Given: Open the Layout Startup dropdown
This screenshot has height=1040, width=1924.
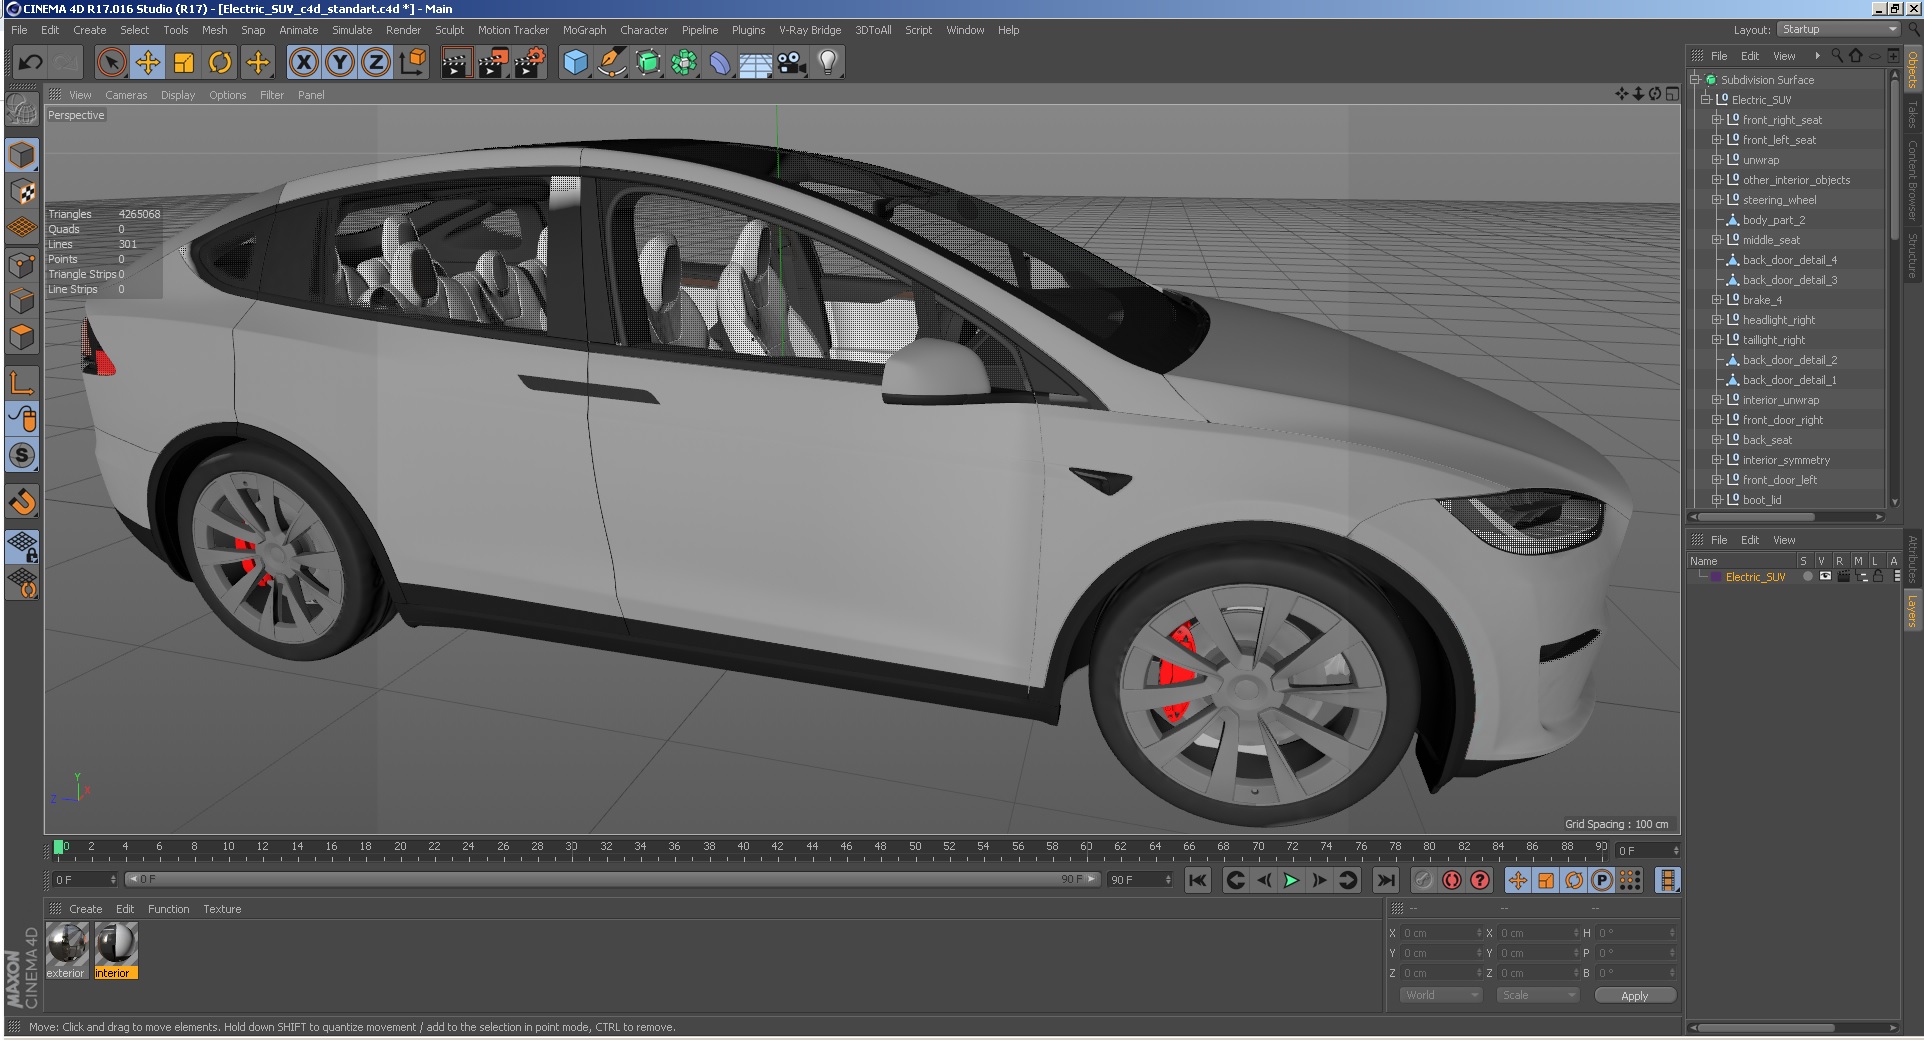Looking at the screenshot, I should coord(1838,30).
